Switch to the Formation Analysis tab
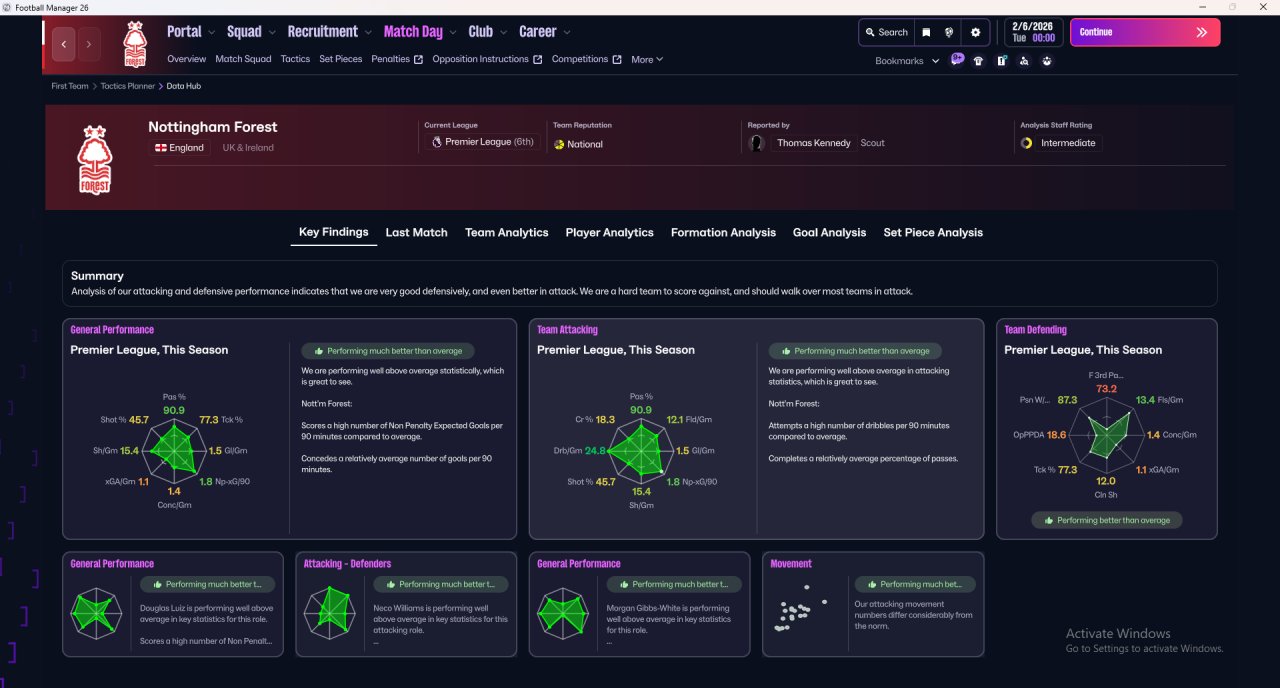1280x688 pixels. pos(723,232)
